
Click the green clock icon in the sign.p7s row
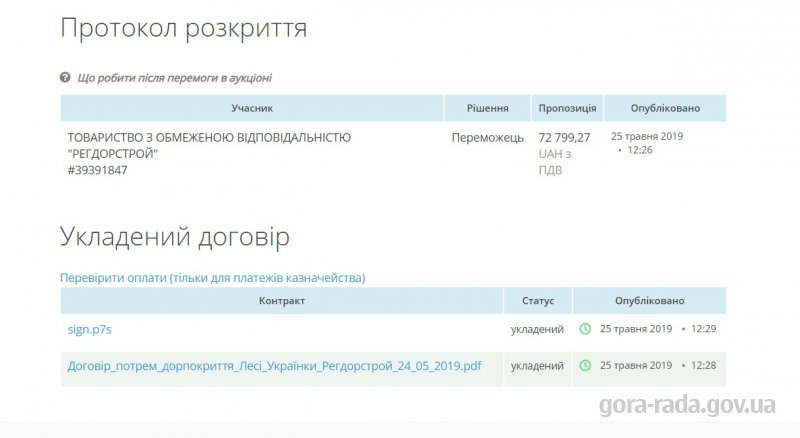click(x=585, y=329)
